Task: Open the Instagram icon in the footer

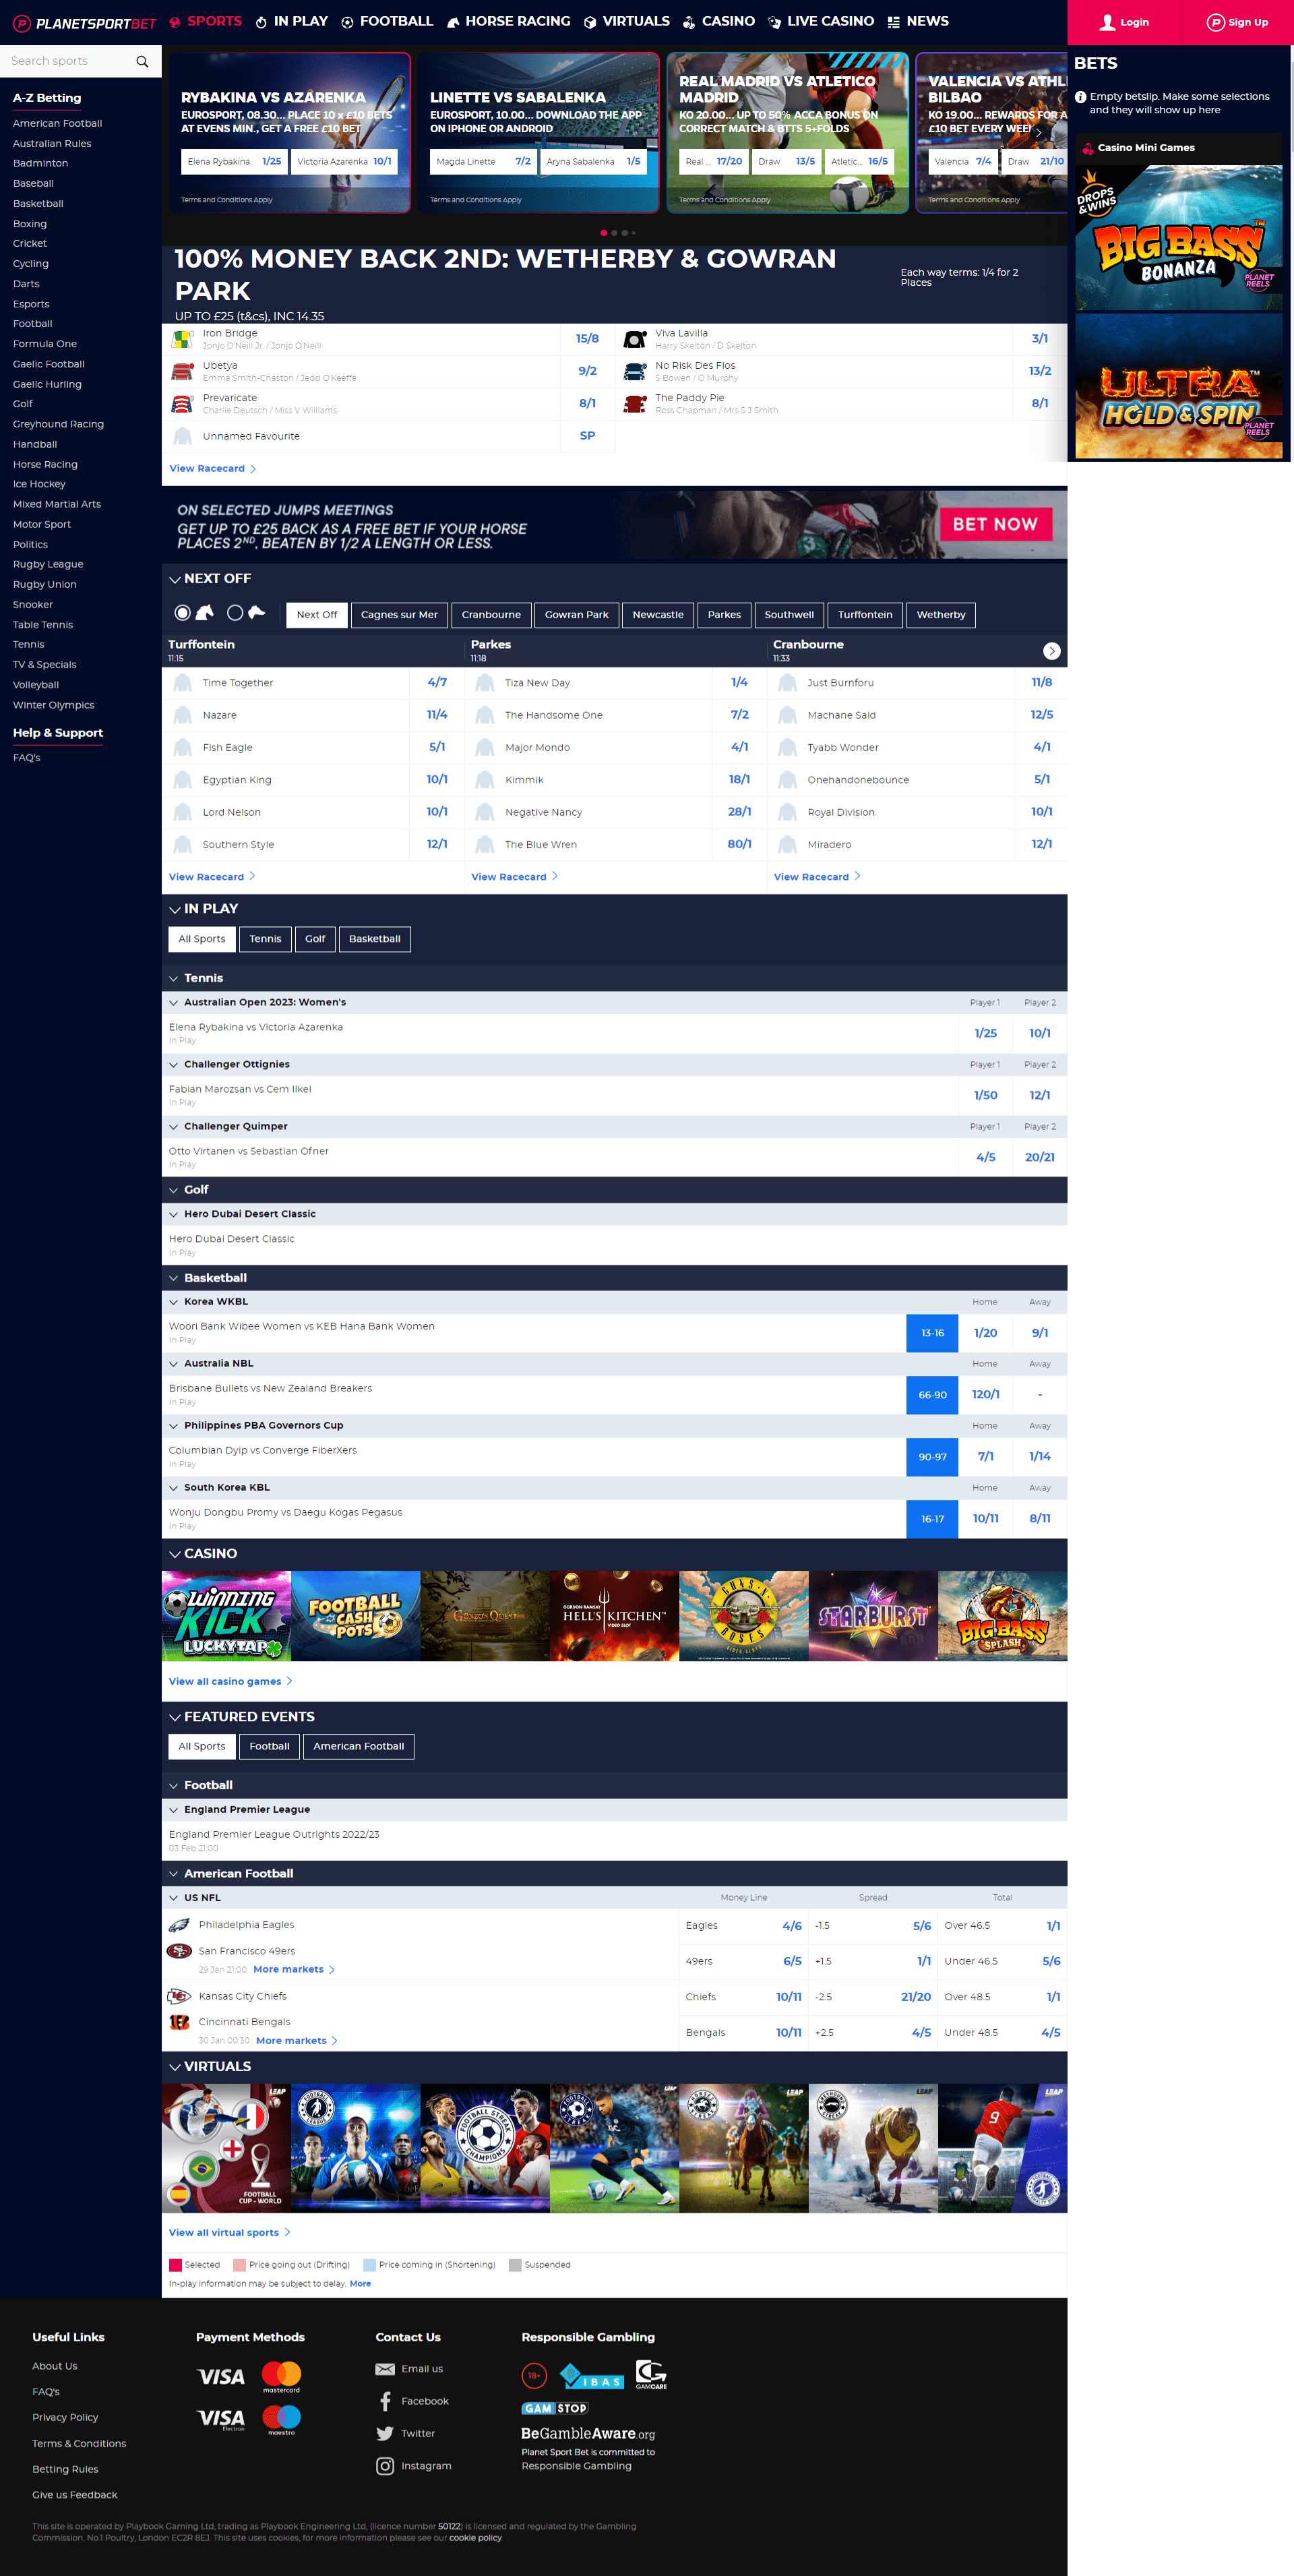Action: [385, 2466]
